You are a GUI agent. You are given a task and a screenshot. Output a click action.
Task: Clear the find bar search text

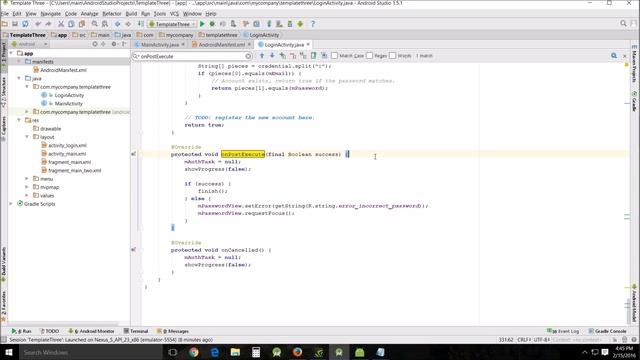coord(248,56)
